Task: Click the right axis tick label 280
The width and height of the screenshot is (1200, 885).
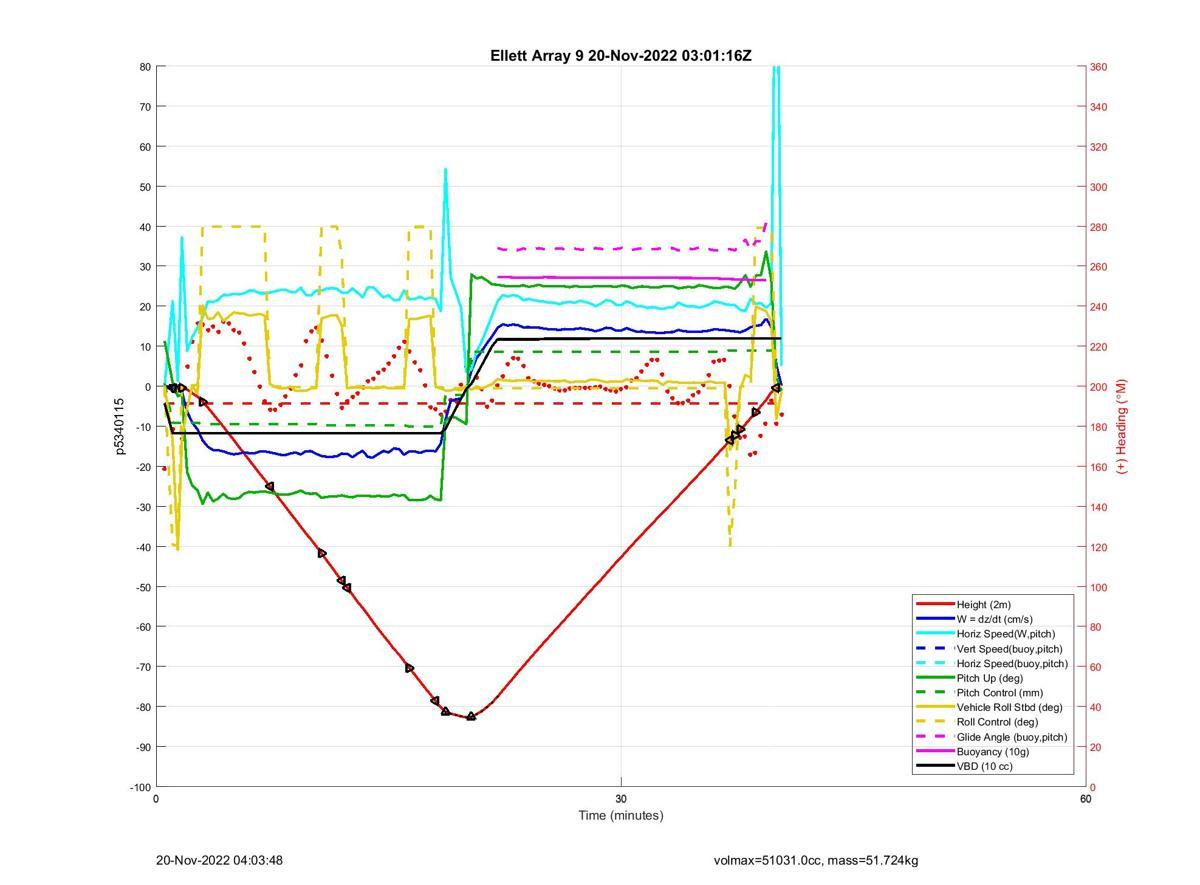Action: tap(1099, 227)
